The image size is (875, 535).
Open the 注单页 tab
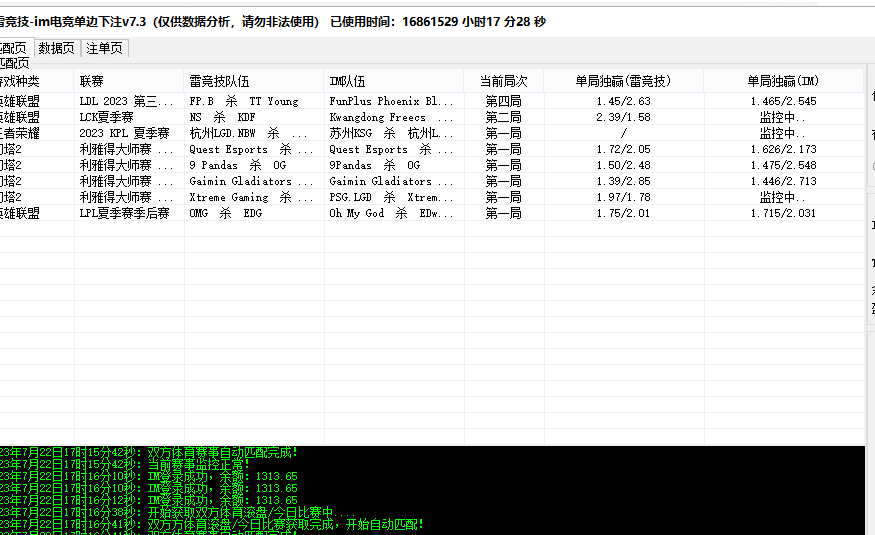coord(104,49)
